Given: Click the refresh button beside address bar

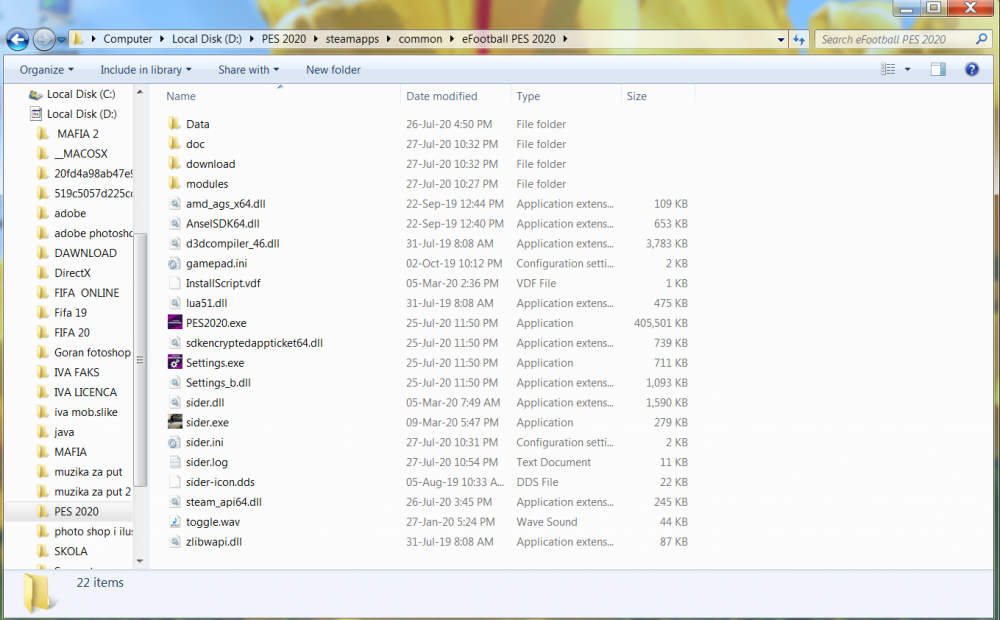Looking at the screenshot, I should 799,40.
